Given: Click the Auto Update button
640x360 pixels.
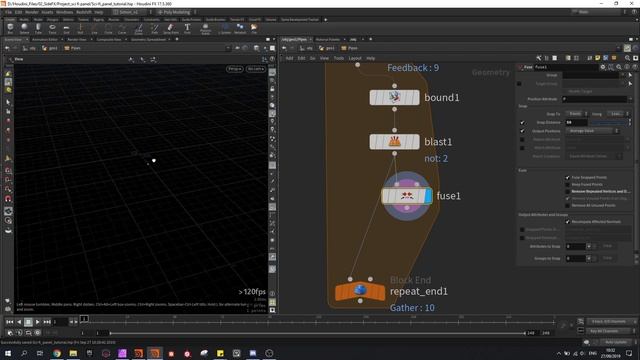Looking at the screenshot, I should pyautogui.click(x=616, y=342).
